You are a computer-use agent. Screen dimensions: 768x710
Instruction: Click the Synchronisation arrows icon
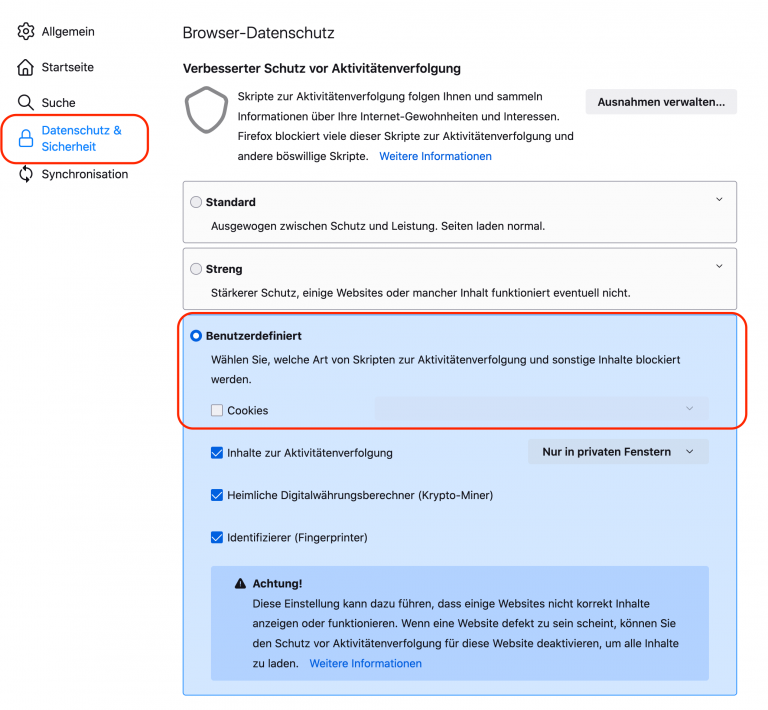point(26,174)
